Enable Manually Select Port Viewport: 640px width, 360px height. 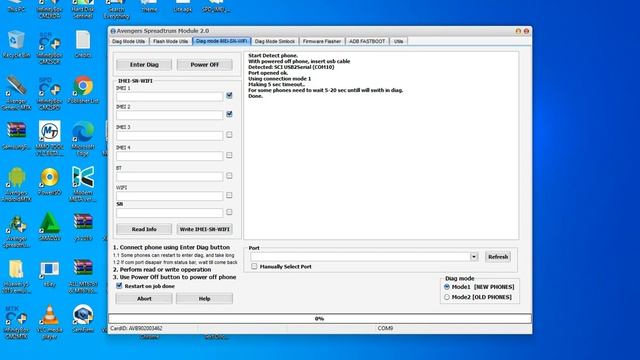click(x=254, y=266)
